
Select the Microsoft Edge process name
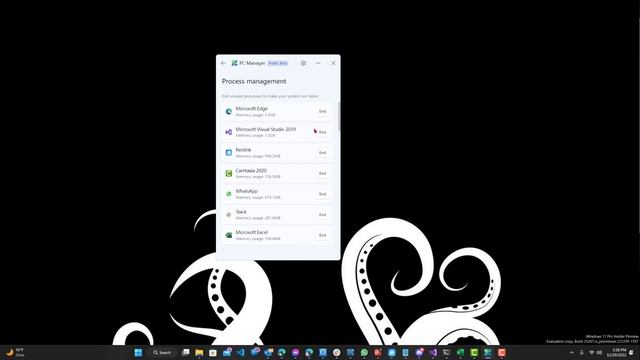point(251,109)
